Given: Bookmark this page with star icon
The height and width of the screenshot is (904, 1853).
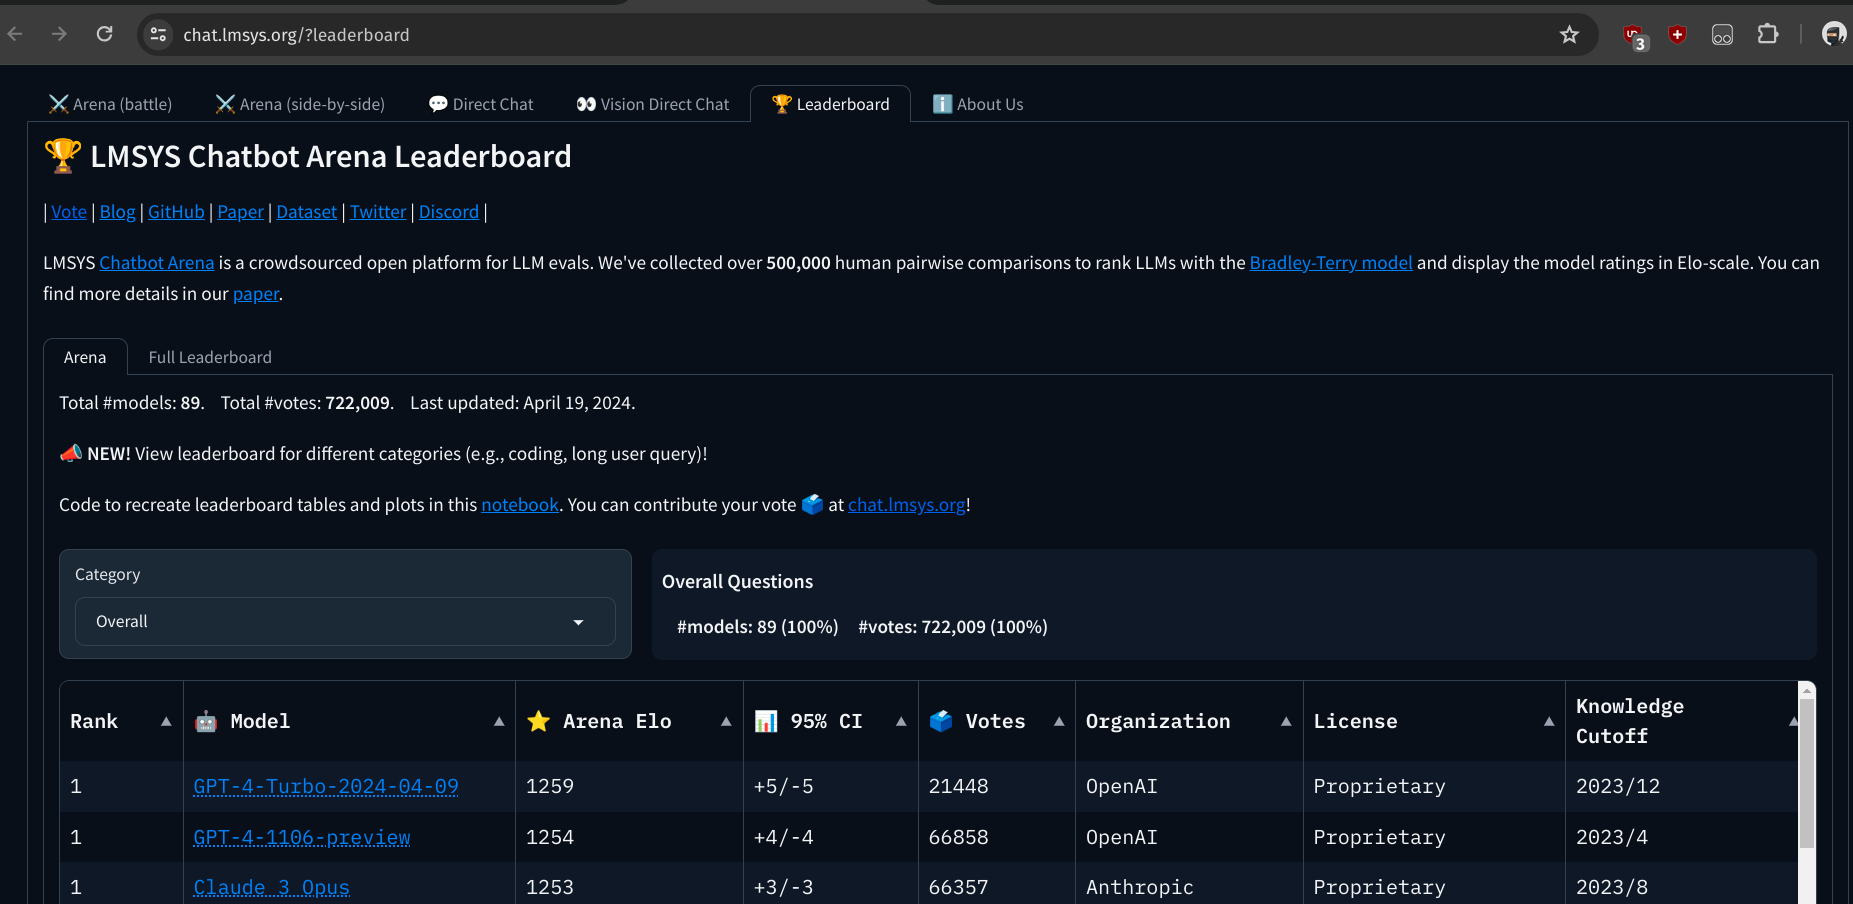Looking at the screenshot, I should coord(1569,35).
